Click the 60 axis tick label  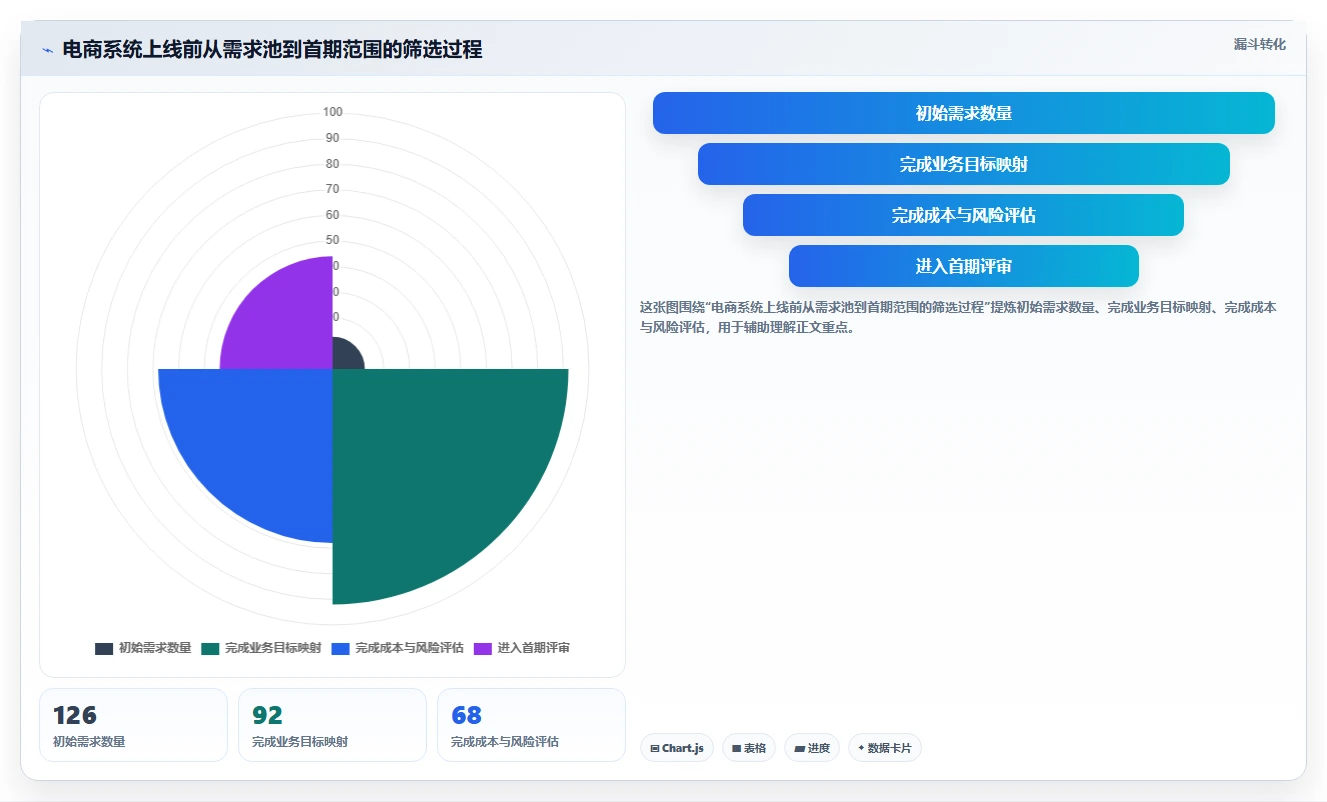click(333, 215)
